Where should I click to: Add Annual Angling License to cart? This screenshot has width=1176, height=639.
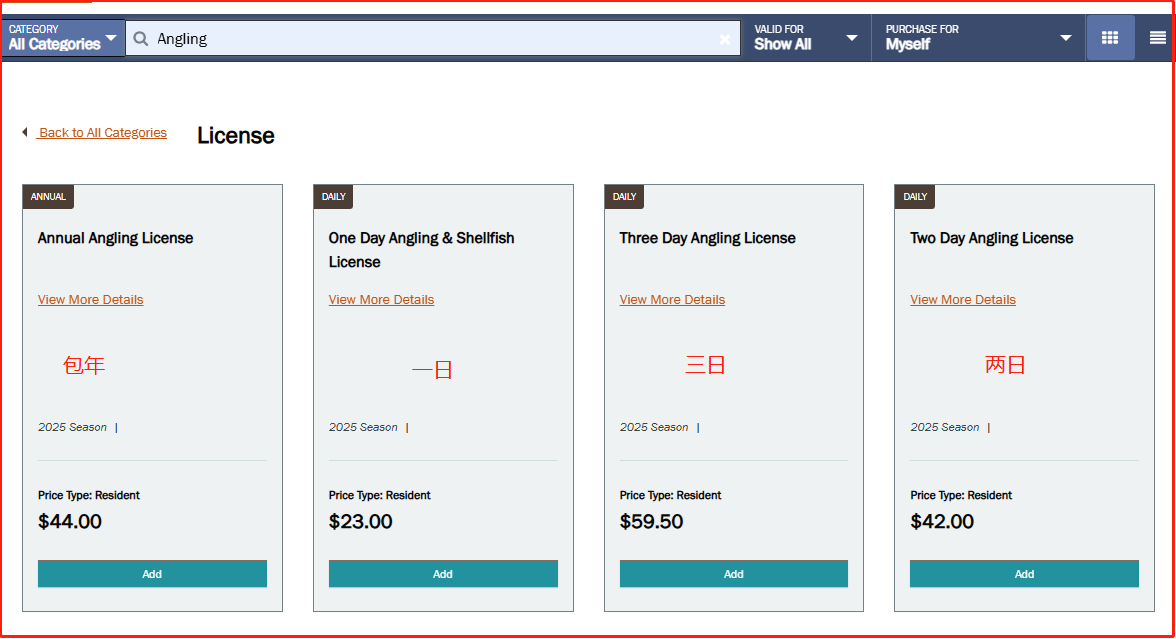click(x=152, y=574)
